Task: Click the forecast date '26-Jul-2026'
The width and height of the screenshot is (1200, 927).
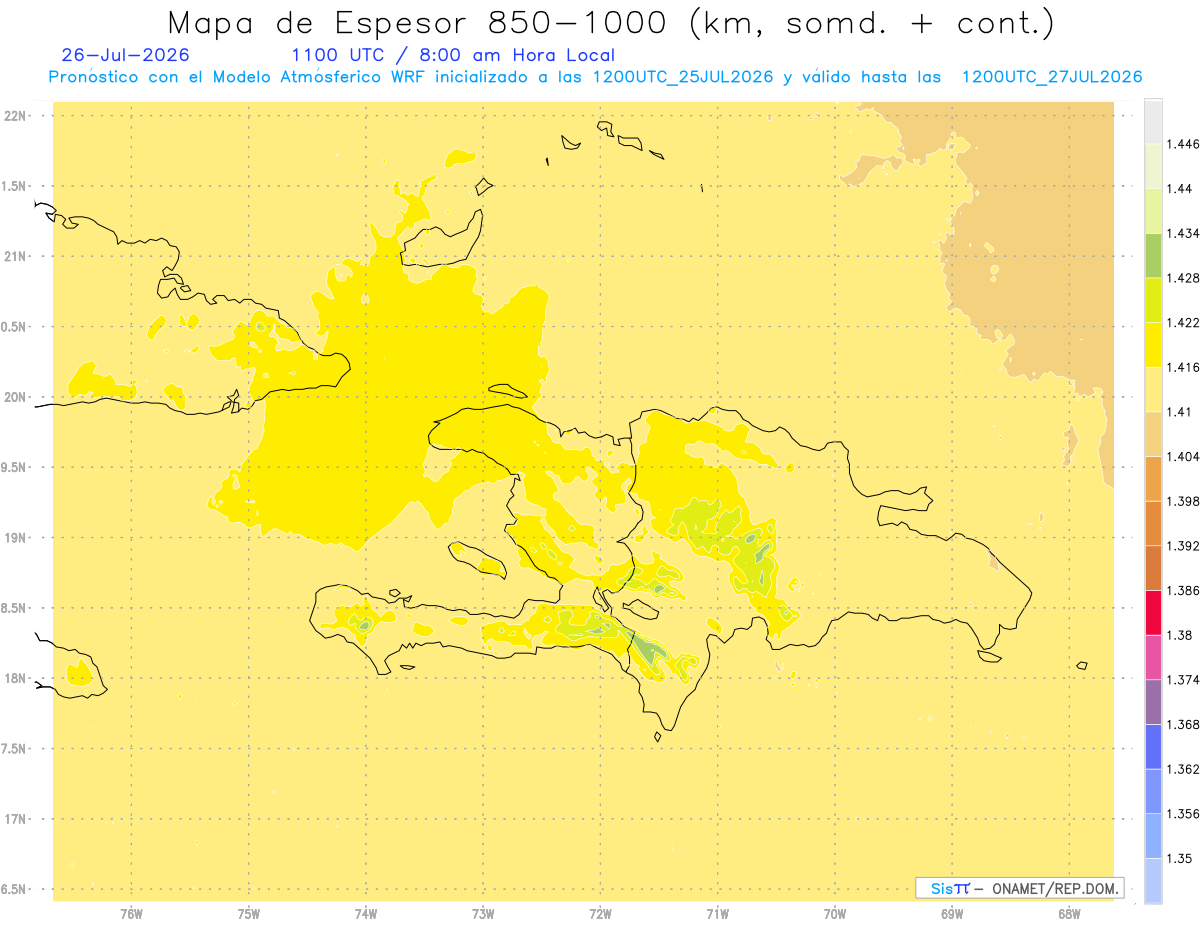Action: (125, 55)
